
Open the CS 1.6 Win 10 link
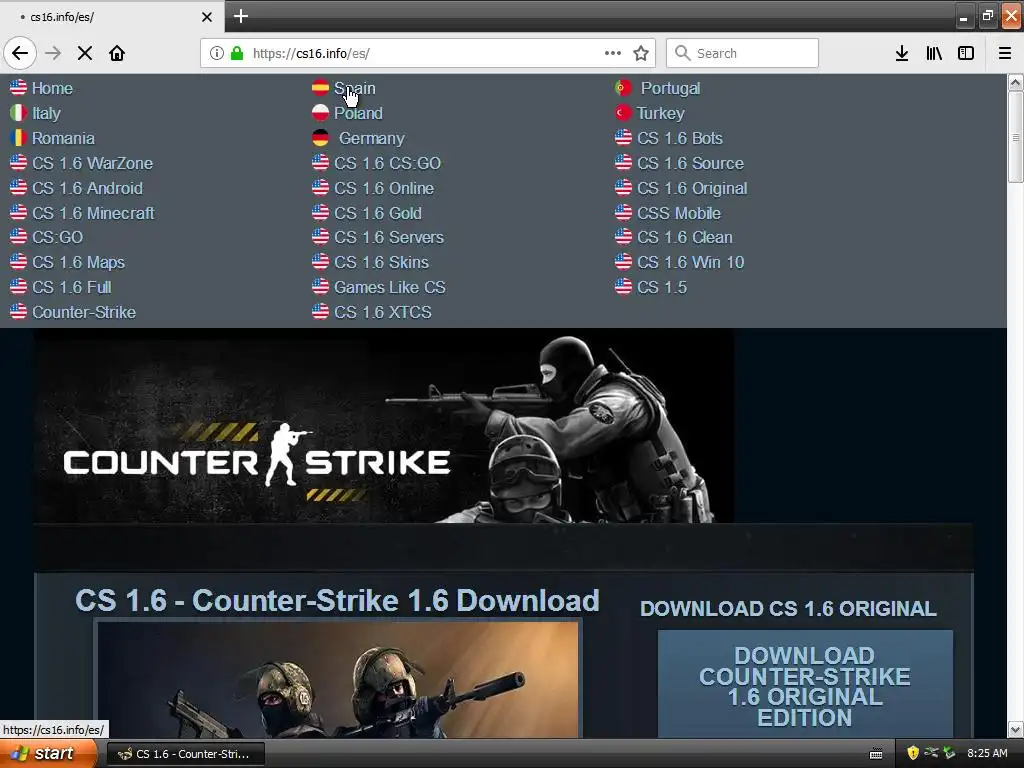tap(690, 262)
